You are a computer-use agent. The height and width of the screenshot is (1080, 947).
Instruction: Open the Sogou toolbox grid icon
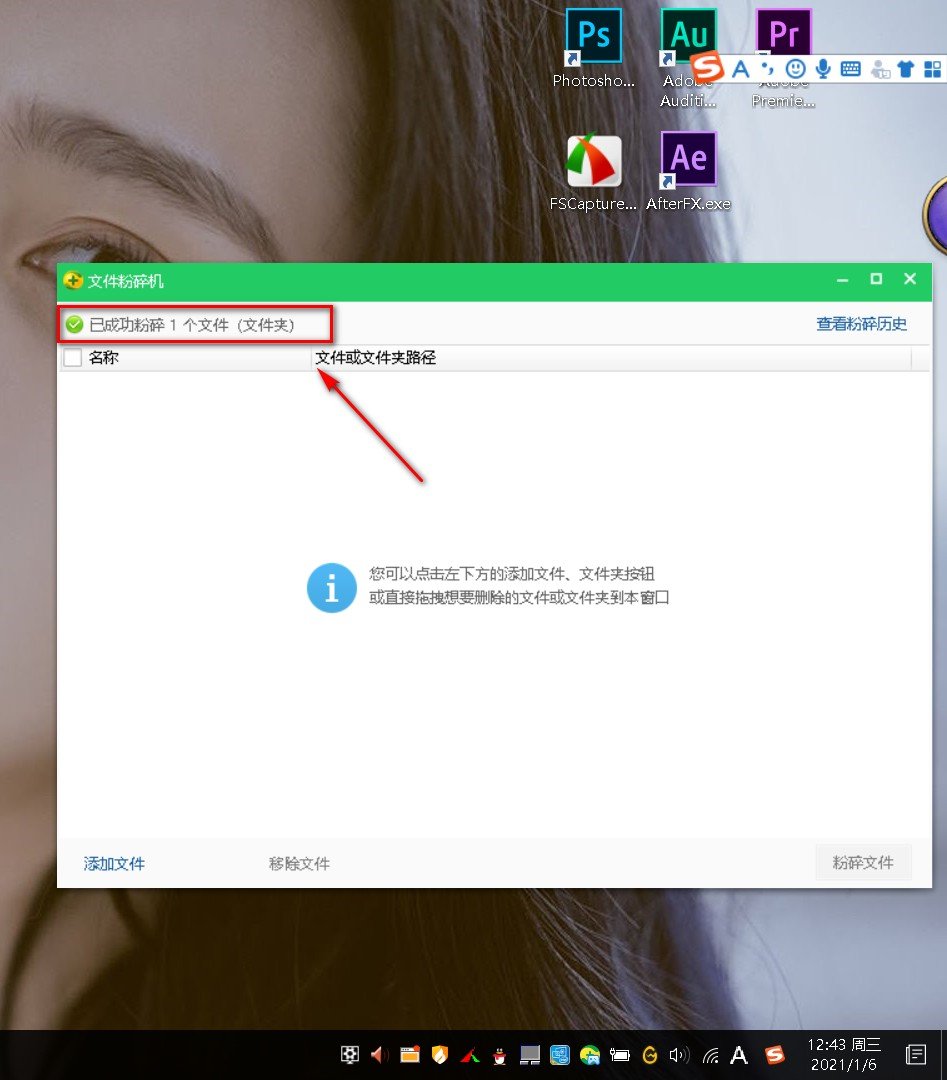click(933, 68)
